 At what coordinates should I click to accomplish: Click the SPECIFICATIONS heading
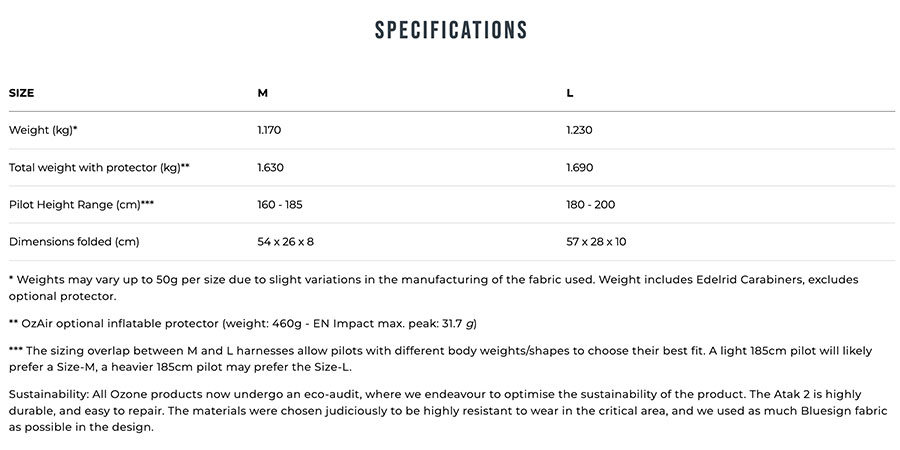450,29
